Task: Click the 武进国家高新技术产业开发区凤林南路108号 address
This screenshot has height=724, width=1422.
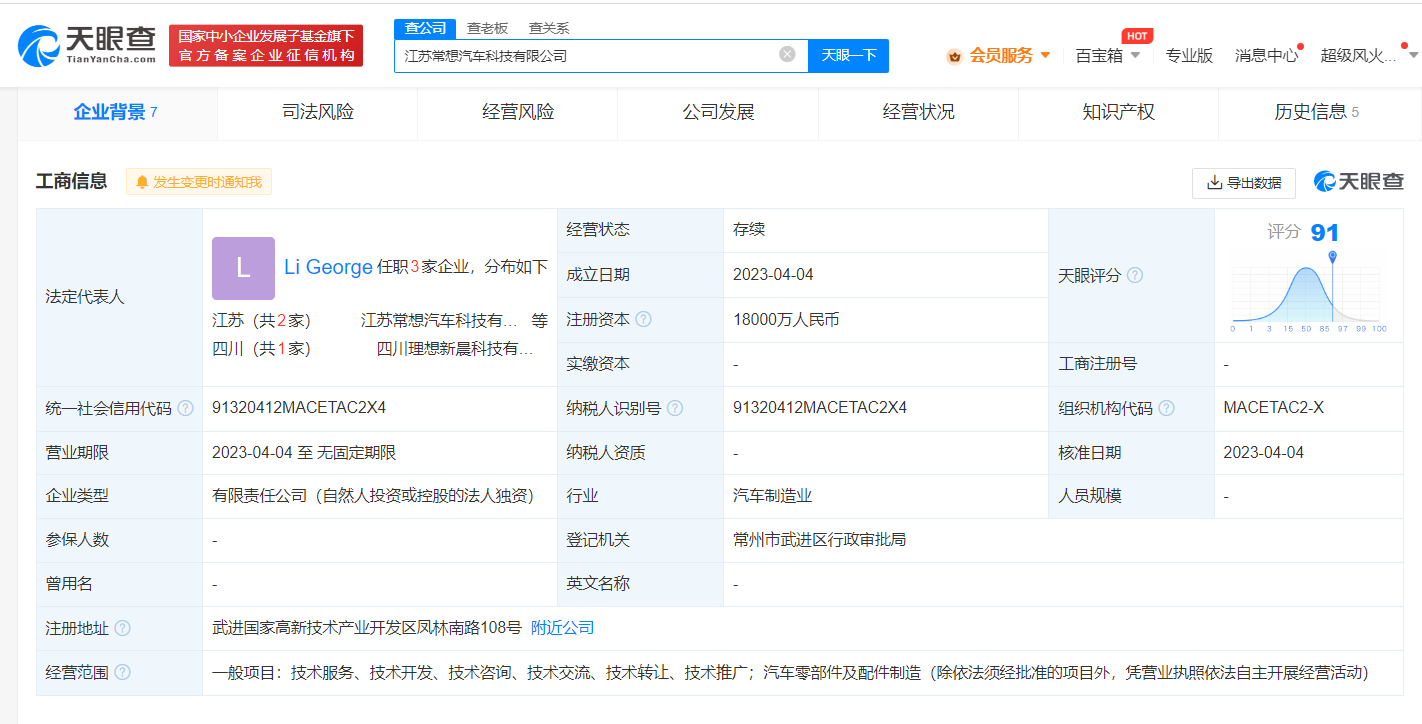Action: coord(367,628)
